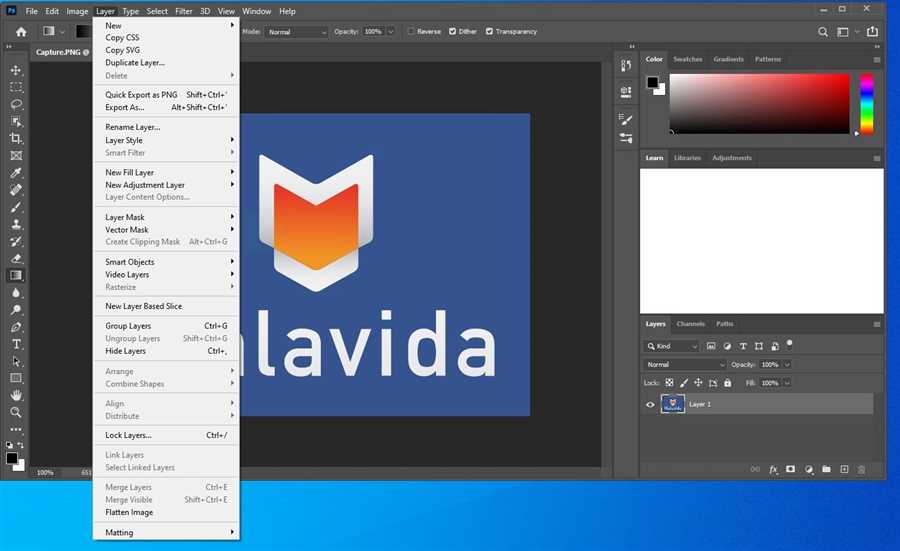900x551 pixels.
Task: Select the Clone Stamp tool
Action: pos(16,224)
